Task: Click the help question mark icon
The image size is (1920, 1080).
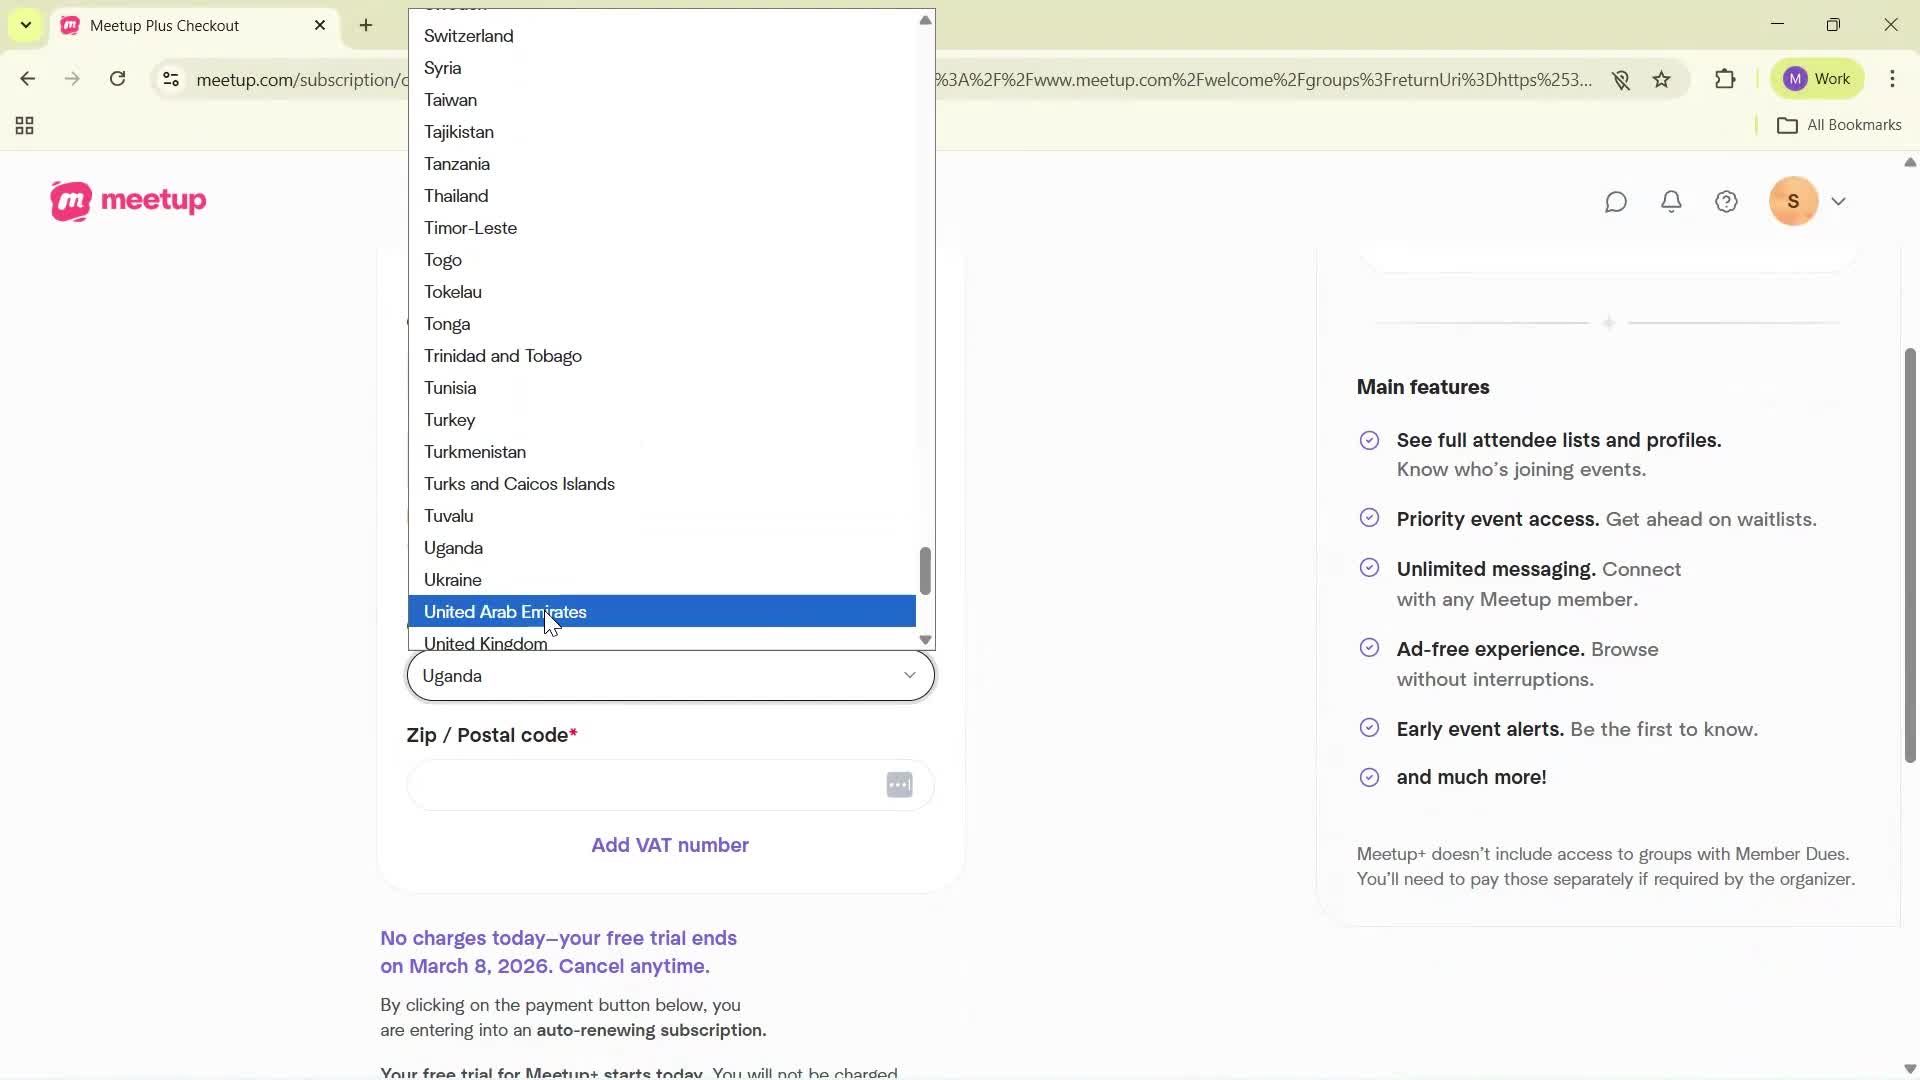Action: (x=1727, y=201)
